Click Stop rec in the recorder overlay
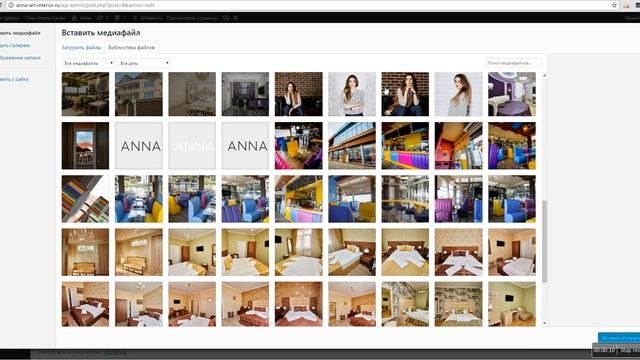 (630, 350)
